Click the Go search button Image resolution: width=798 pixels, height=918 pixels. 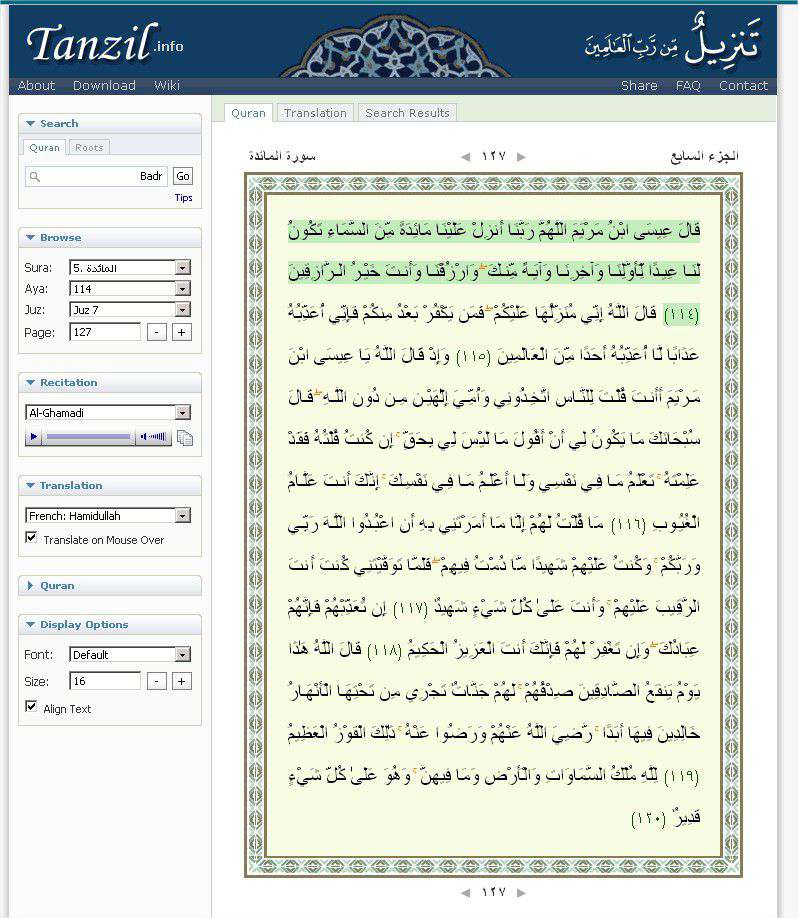coord(182,176)
